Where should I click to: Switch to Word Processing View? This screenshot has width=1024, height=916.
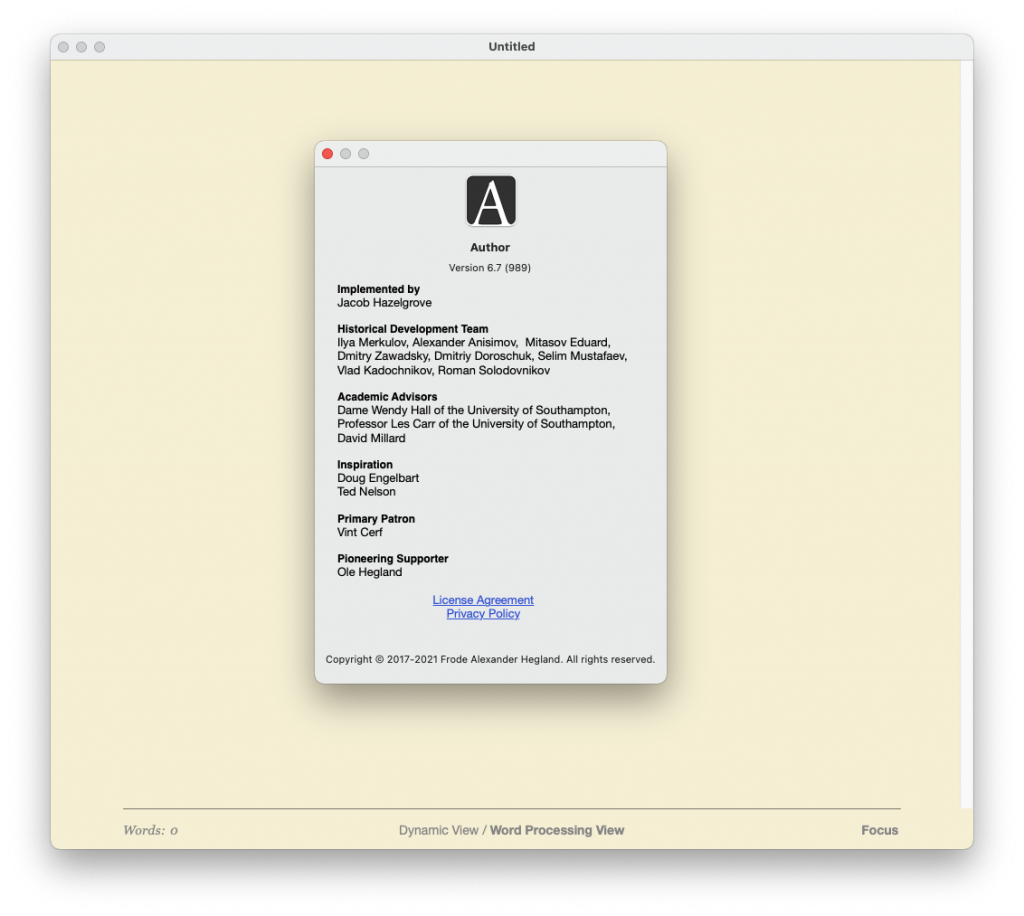[x=556, y=830]
